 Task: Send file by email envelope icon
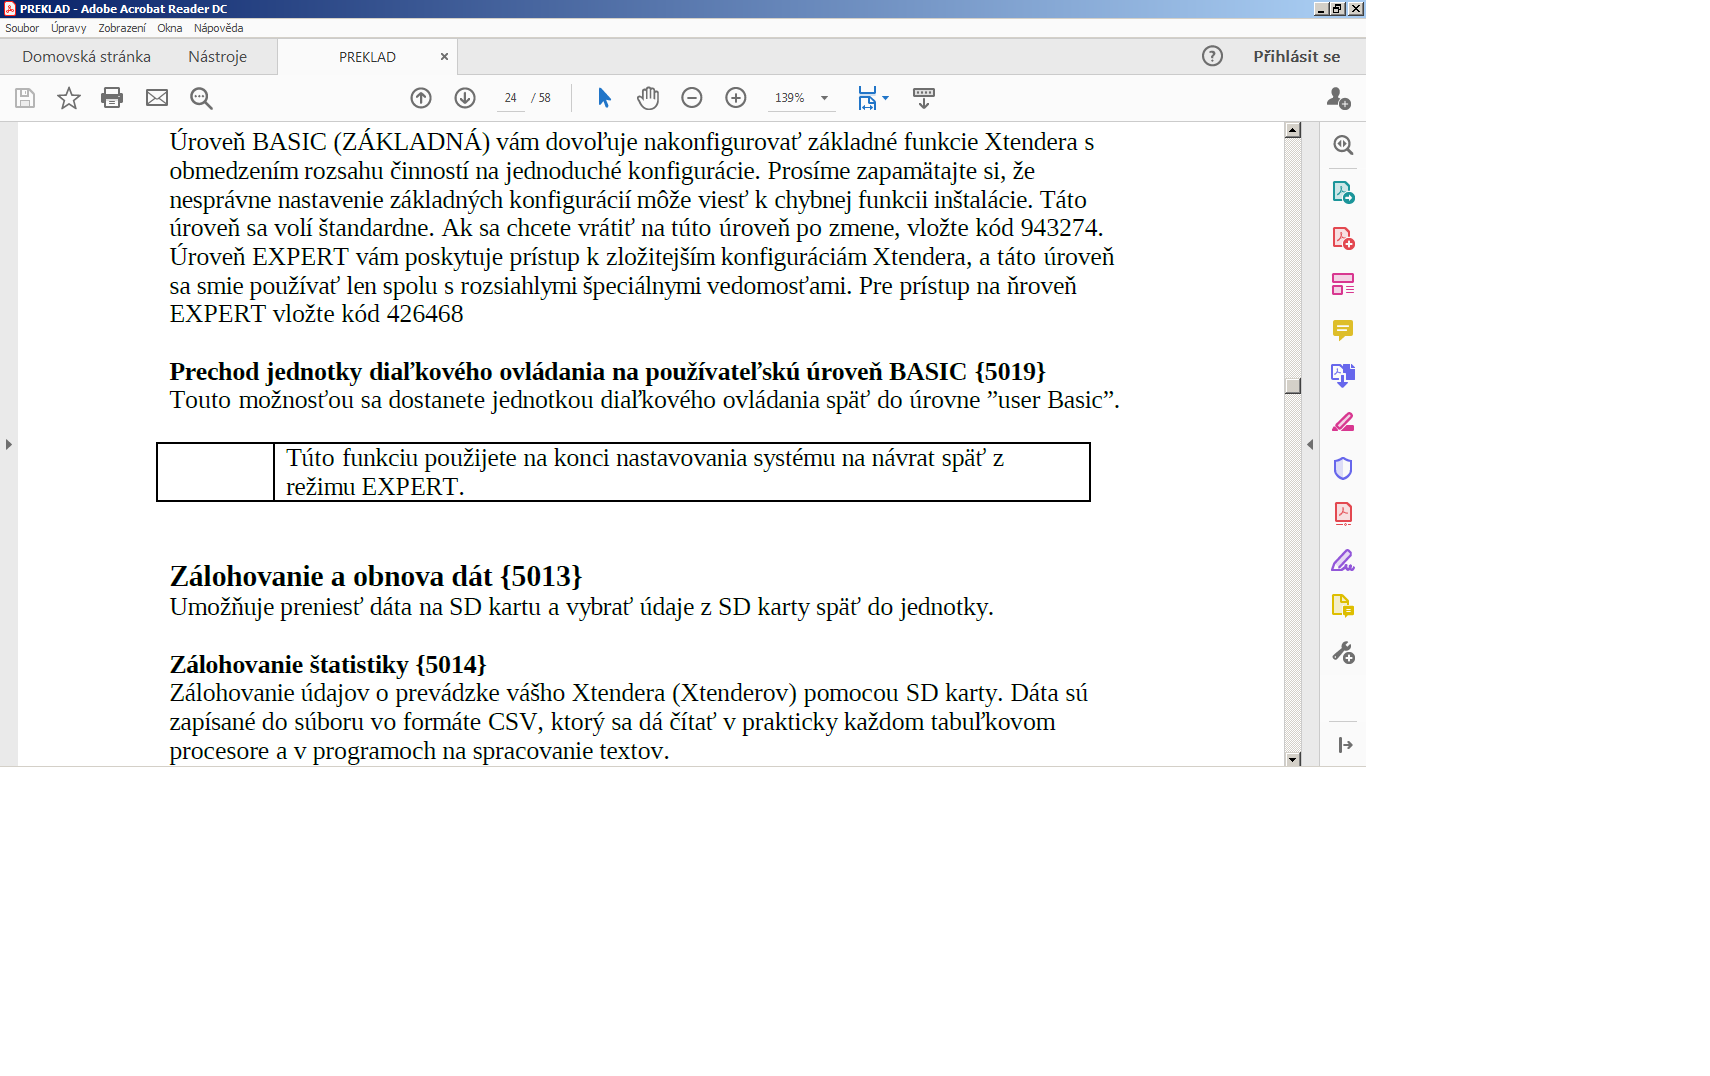pos(157,98)
